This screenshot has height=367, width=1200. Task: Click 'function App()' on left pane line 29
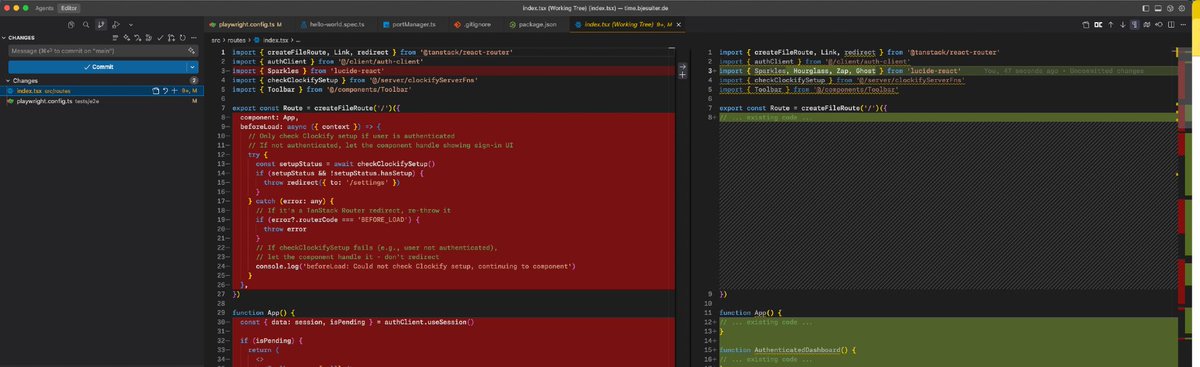click(264, 312)
